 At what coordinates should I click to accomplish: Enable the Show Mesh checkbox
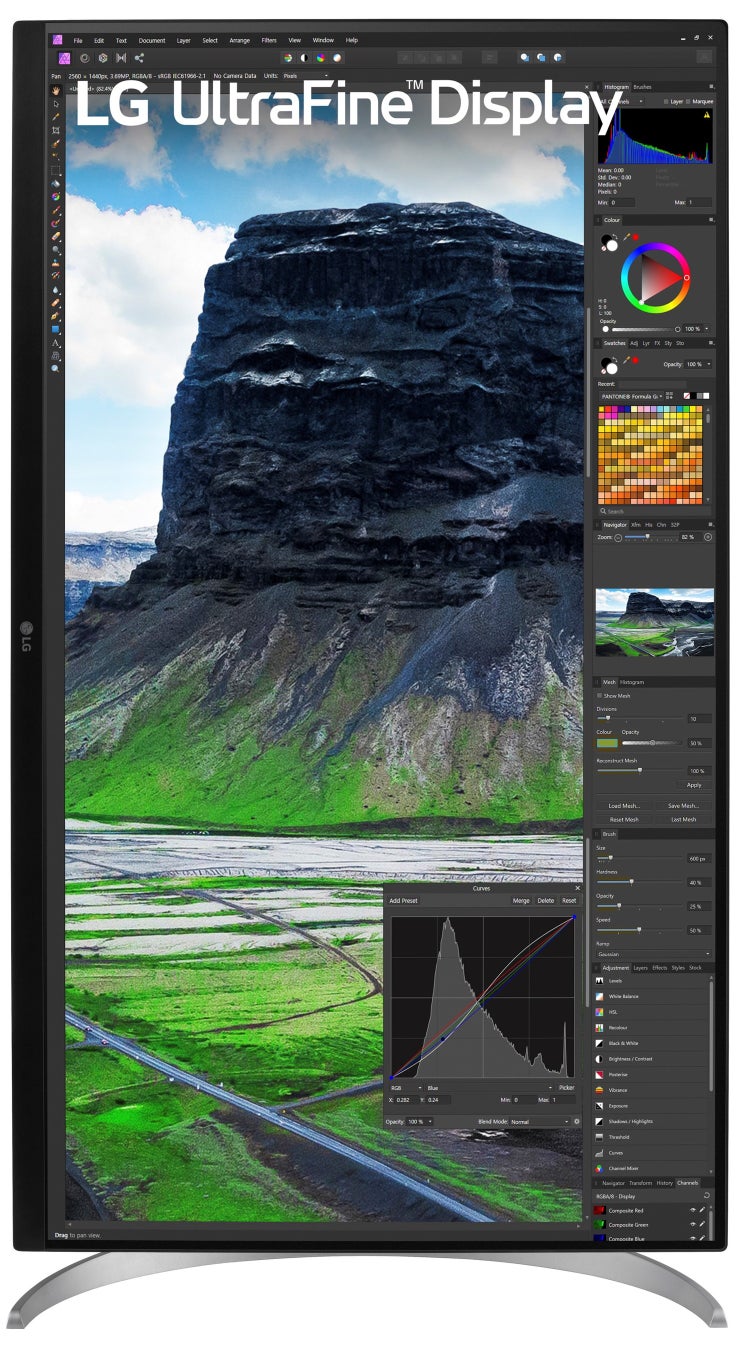pyautogui.click(x=600, y=696)
